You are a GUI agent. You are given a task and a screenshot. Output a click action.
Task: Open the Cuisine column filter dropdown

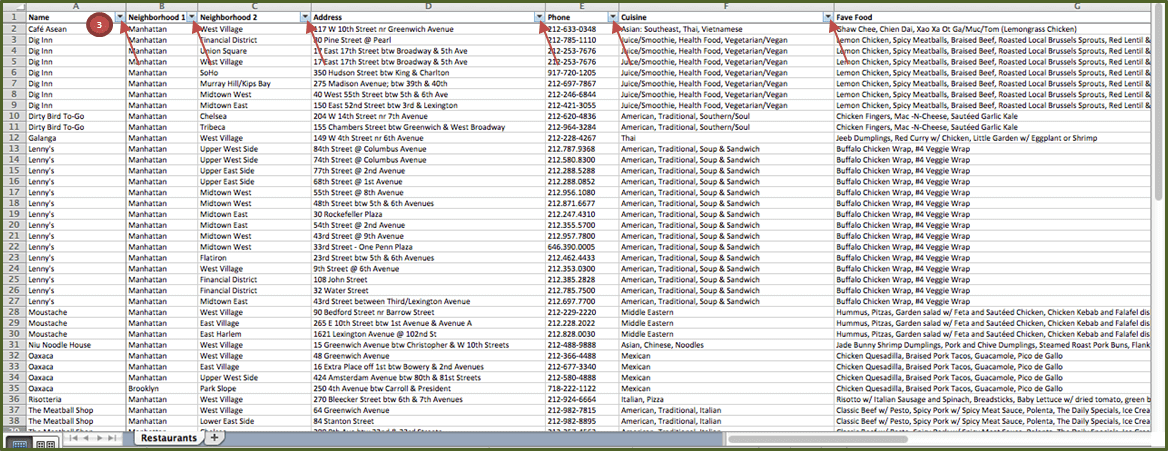(x=827, y=18)
